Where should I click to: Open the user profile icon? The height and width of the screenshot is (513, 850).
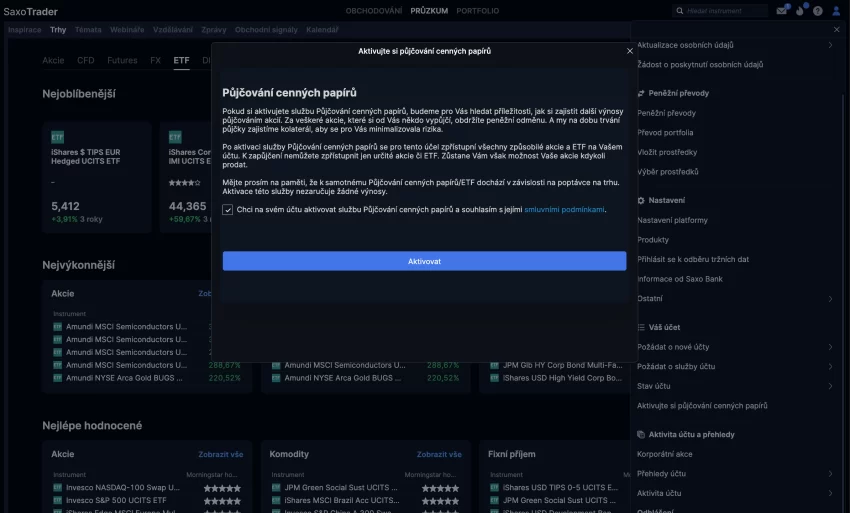[836, 11]
